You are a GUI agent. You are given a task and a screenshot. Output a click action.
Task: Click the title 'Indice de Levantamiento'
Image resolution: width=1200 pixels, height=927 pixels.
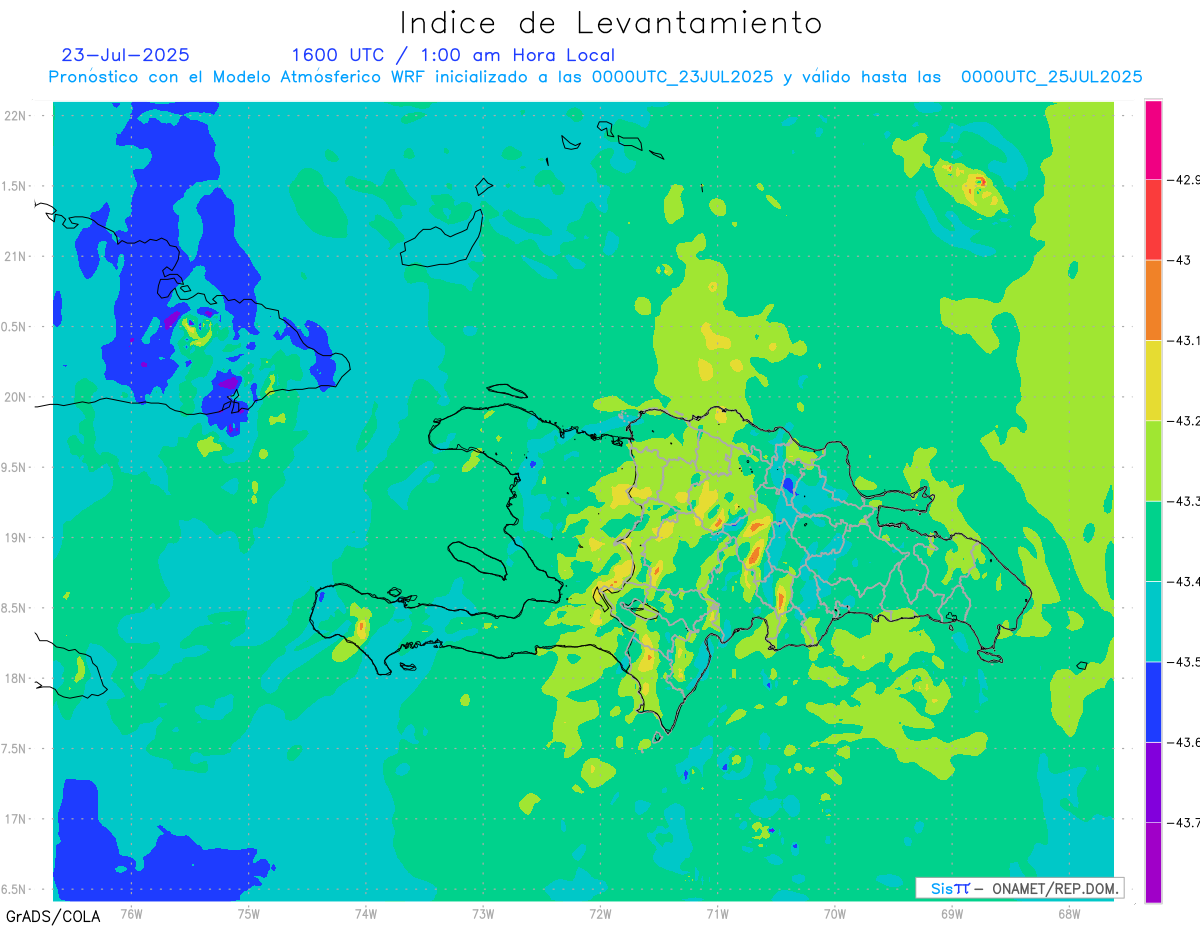pos(611,23)
